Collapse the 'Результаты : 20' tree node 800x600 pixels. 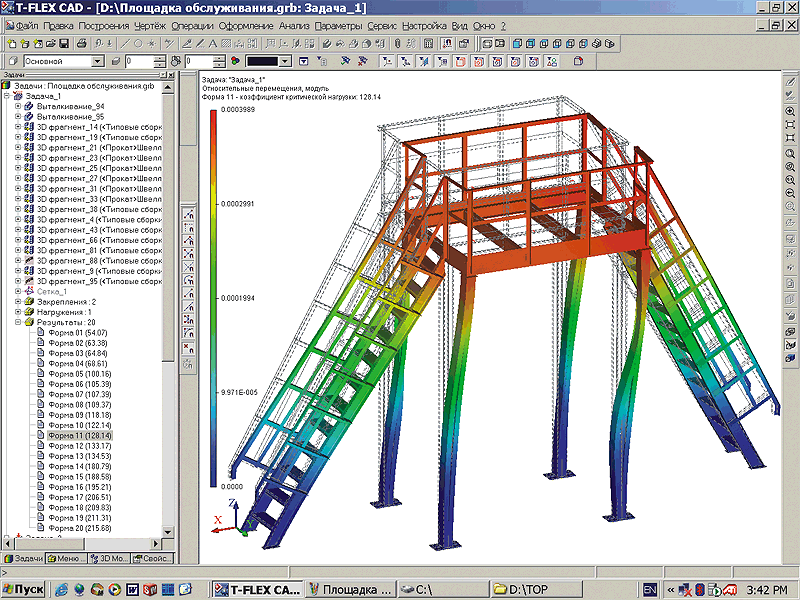(x=18, y=323)
